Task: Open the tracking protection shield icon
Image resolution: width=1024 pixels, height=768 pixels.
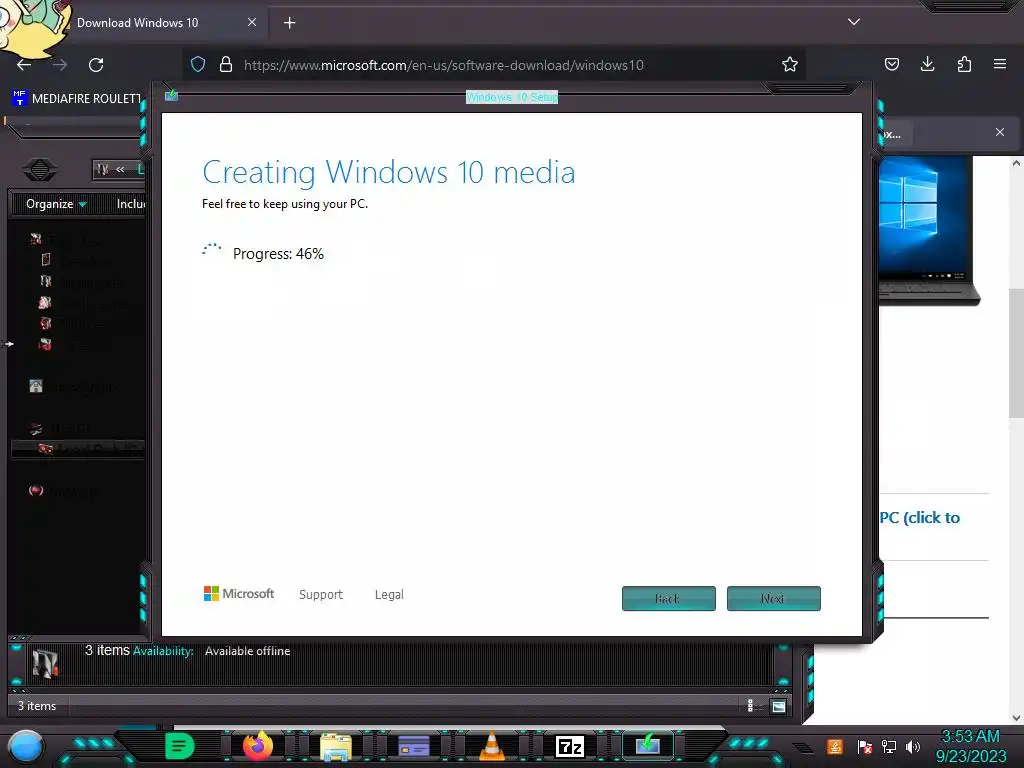Action: pos(198,65)
